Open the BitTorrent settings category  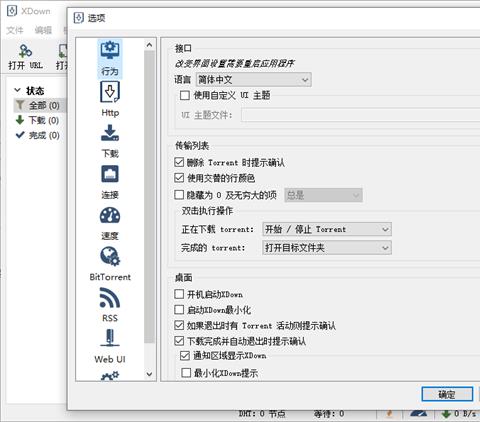[x=110, y=264]
